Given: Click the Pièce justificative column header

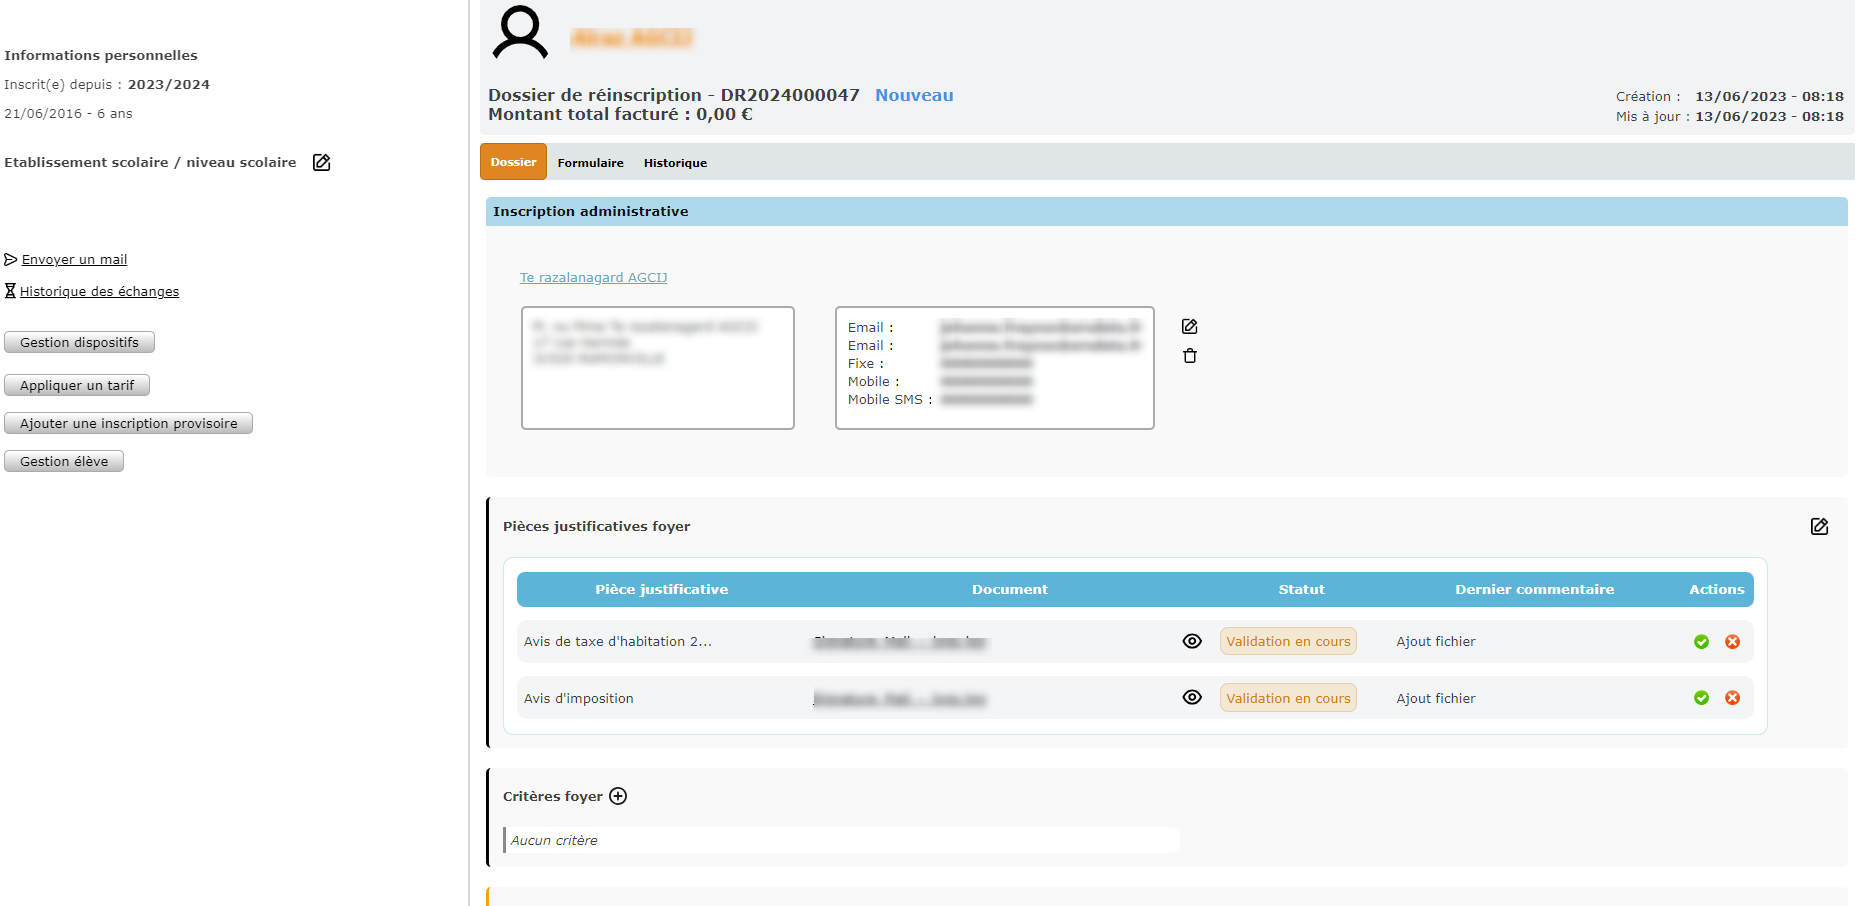Looking at the screenshot, I should tap(662, 590).
